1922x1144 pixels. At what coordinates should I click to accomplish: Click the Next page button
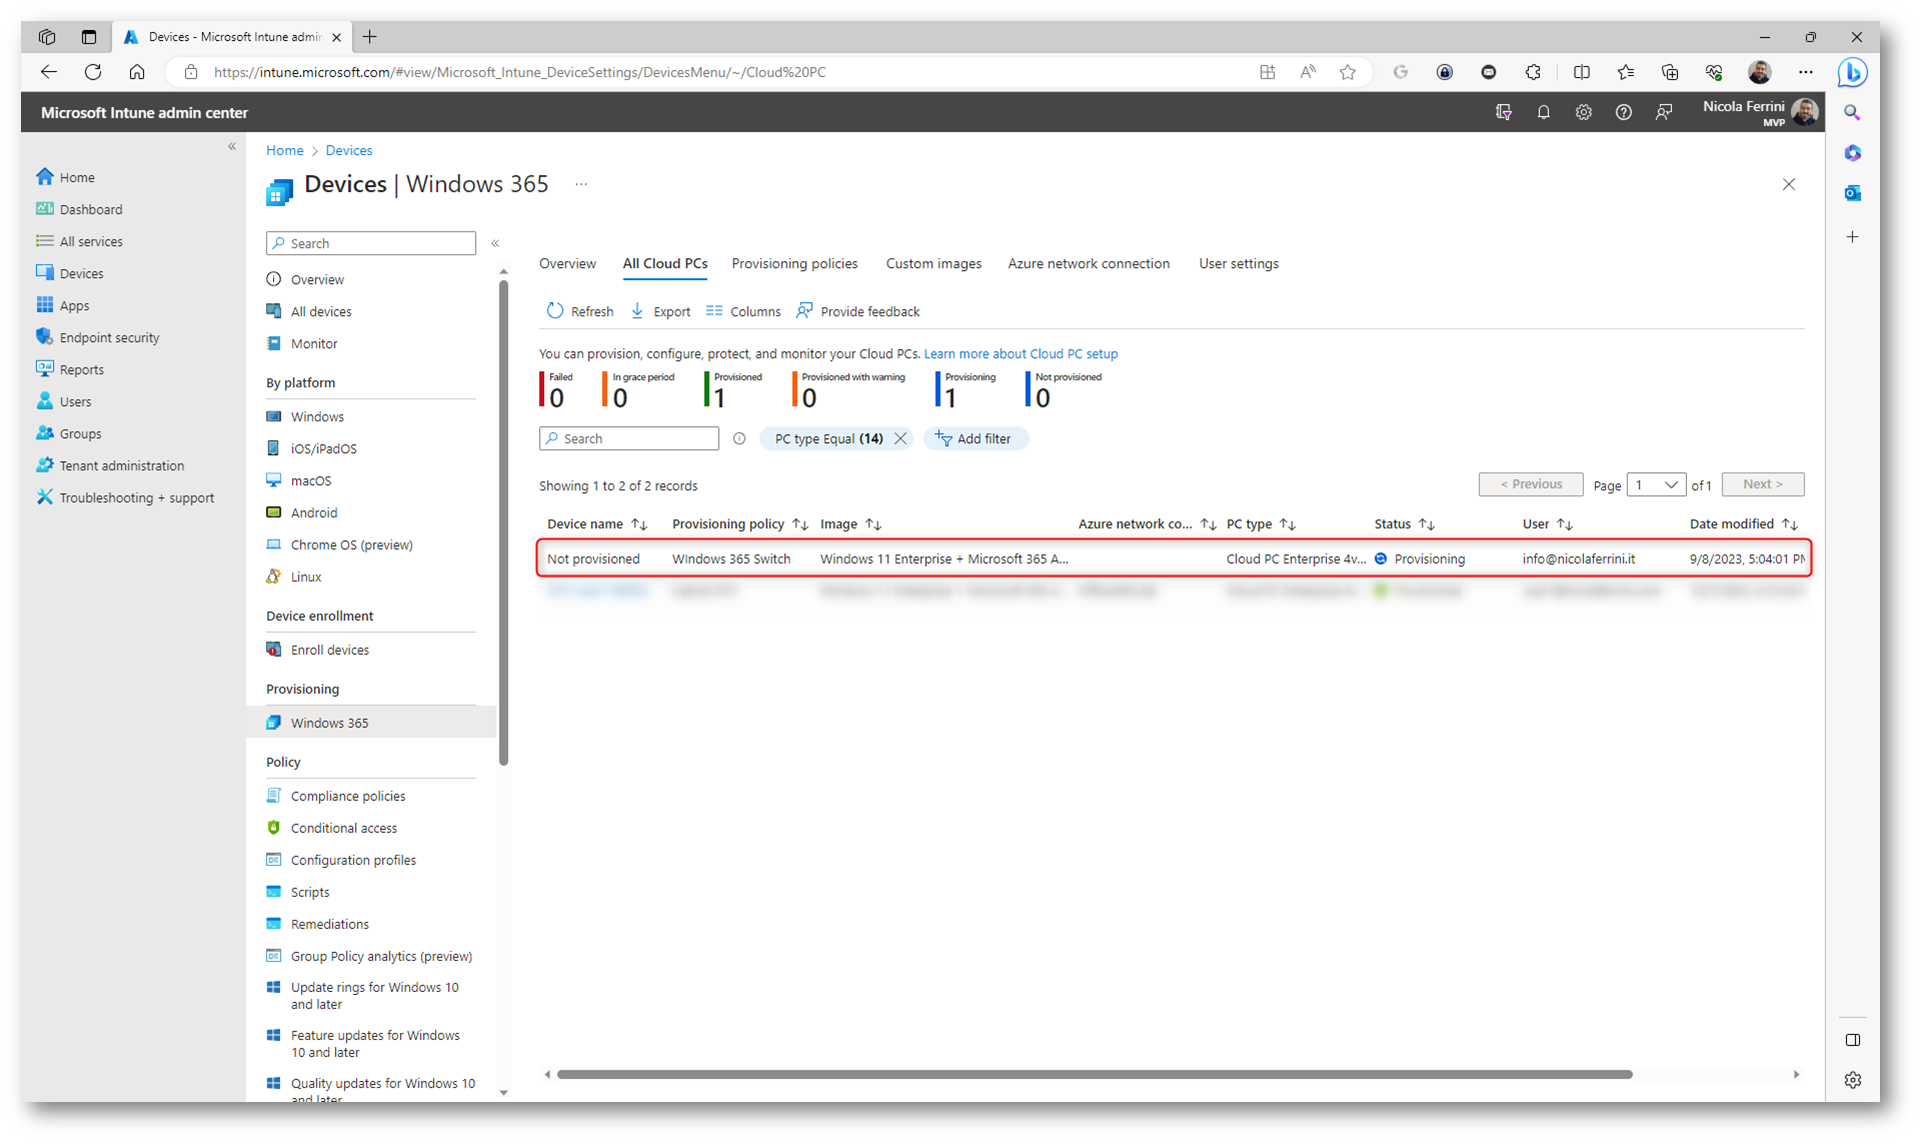(x=1763, y=484)
